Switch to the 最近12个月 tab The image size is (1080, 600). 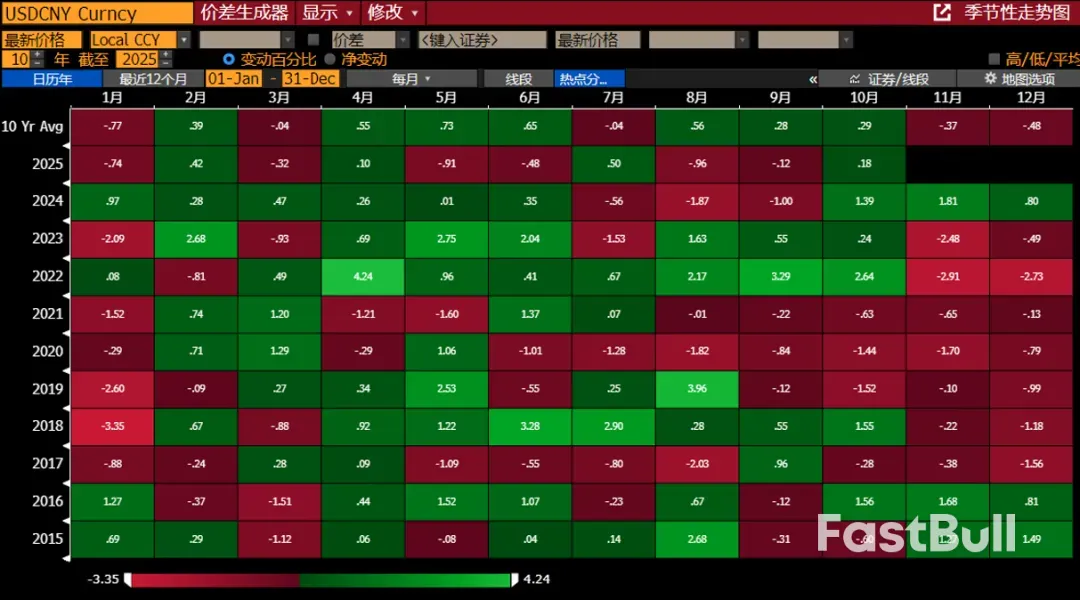coord(150,77)
